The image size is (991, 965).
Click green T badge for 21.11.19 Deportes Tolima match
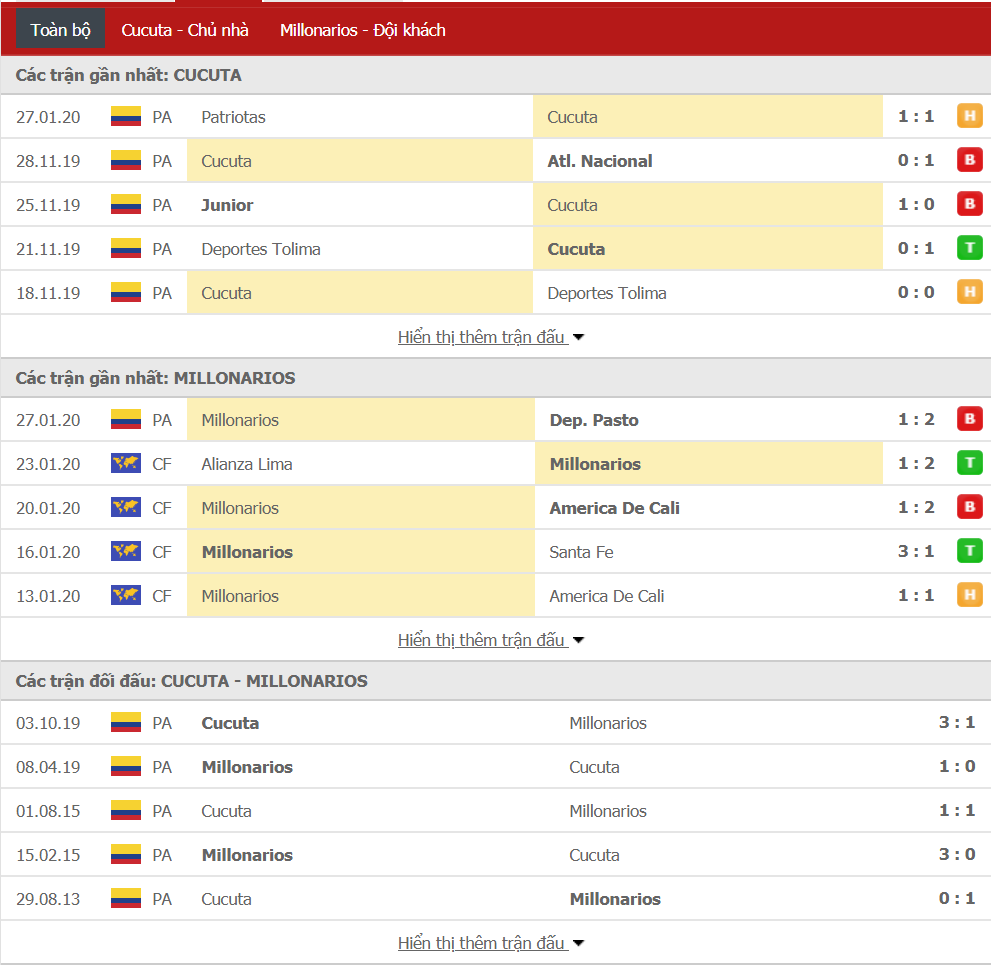[x=970, y=248]
